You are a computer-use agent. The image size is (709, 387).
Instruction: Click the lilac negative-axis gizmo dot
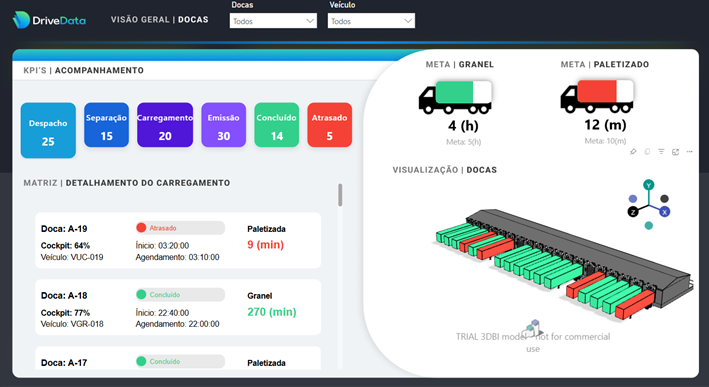633,198
